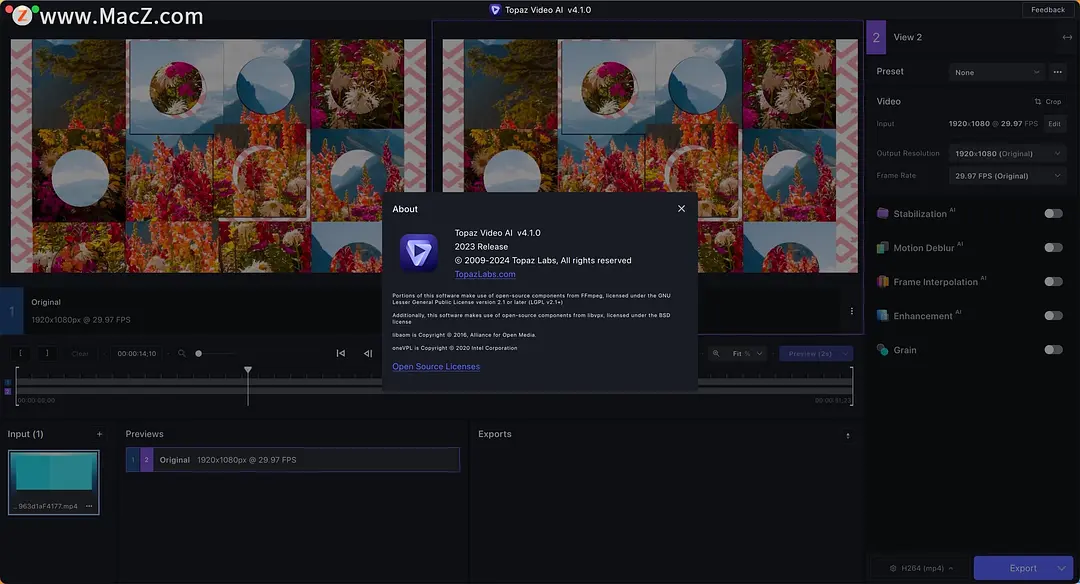Open the Exports panel options menu
Image resolution: width=1080 pixels, height=584 pixels.
[x=847, y=435]
